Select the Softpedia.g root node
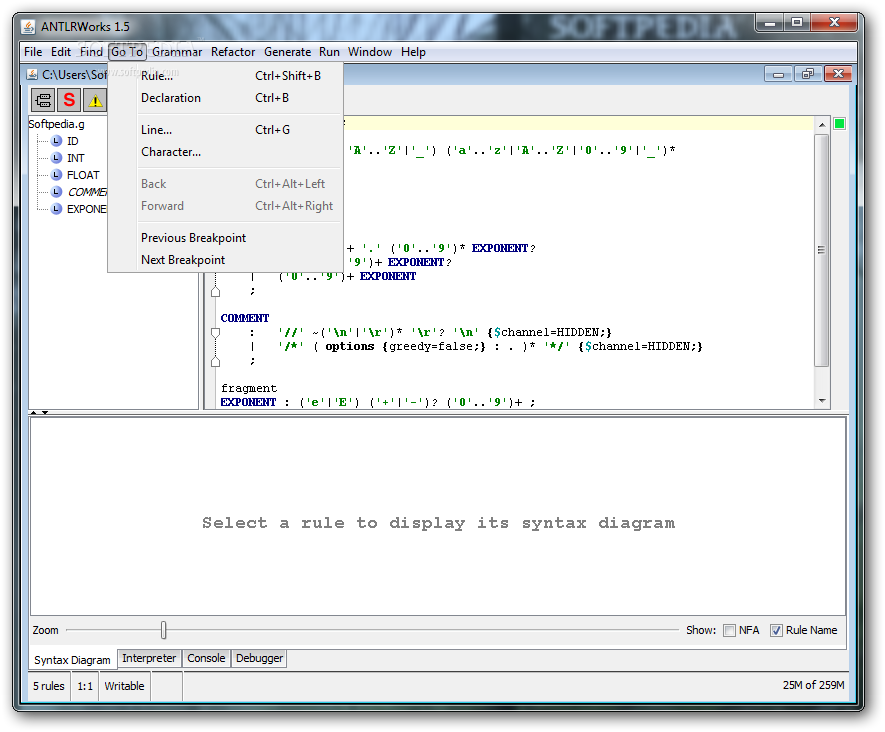The image size is (885, 732). (56, 124)
